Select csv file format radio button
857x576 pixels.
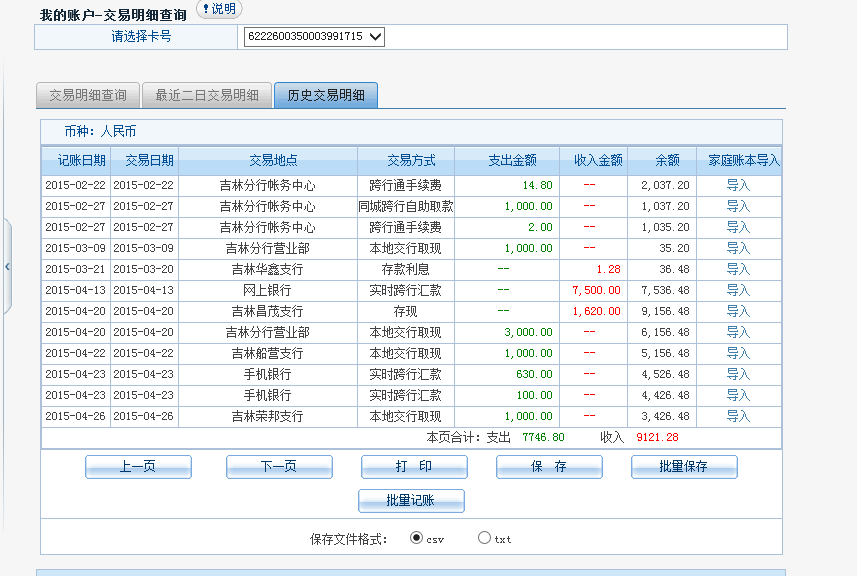click(417, 538)
